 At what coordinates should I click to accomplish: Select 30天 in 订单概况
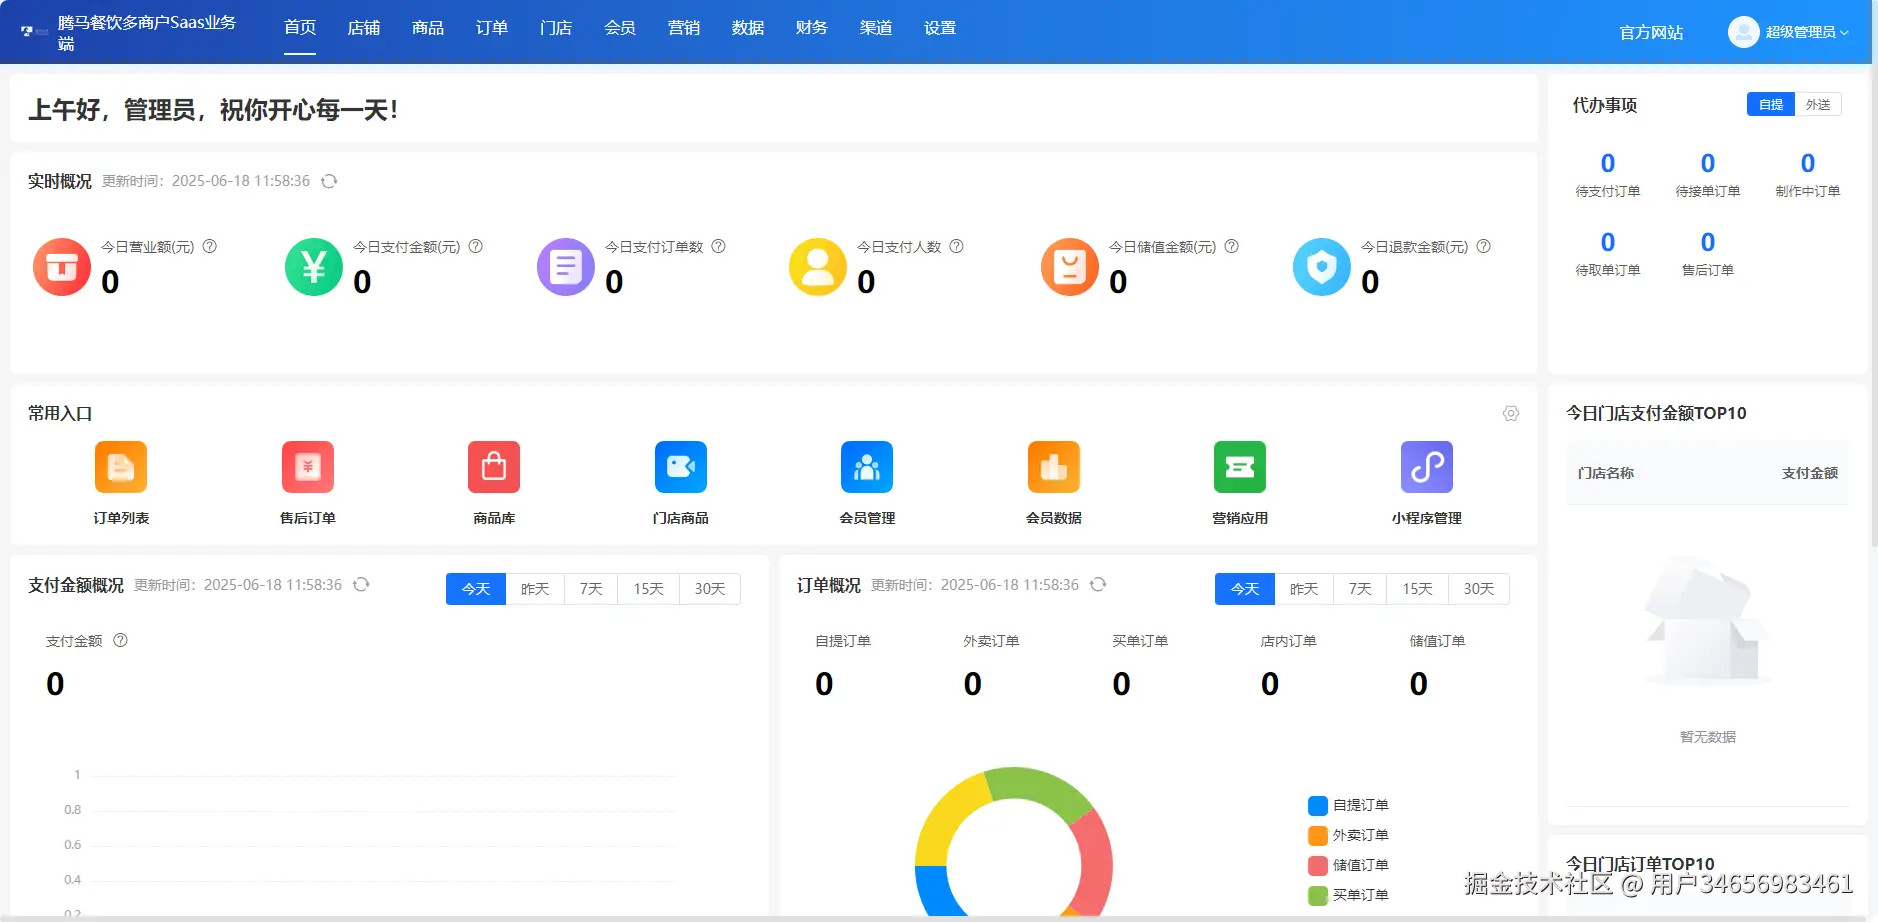click(1479, 589)
